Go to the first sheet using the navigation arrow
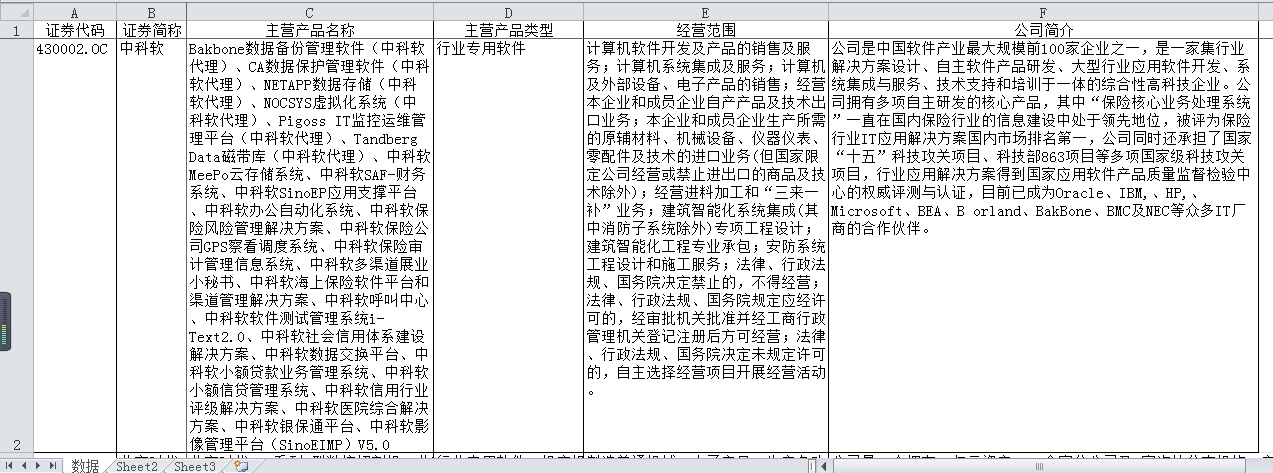Screen dimensions: 1273x473 pos(9,466)
